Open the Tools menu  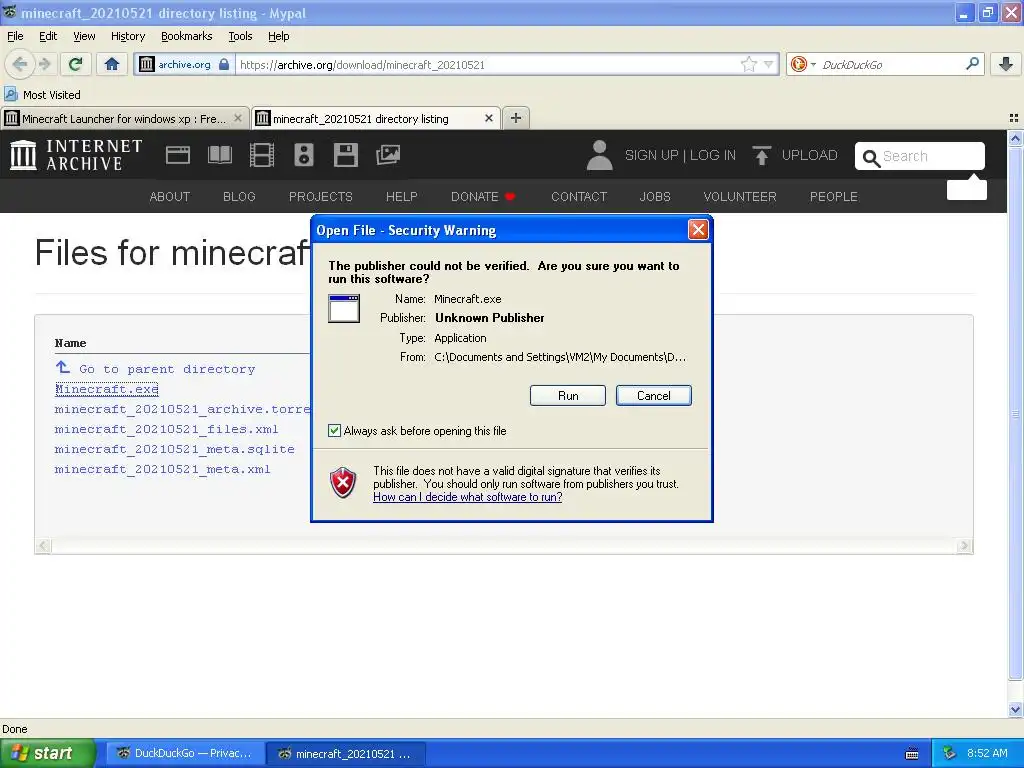[240, 36]
